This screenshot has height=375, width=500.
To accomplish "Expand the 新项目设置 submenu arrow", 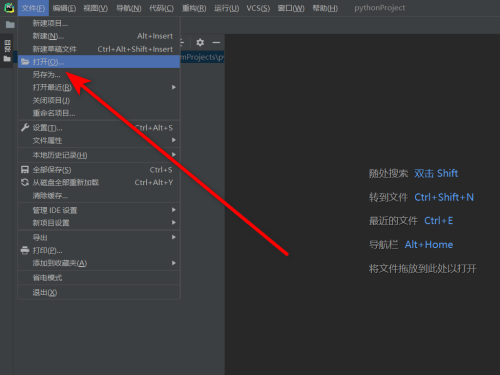I will (174, 222).
